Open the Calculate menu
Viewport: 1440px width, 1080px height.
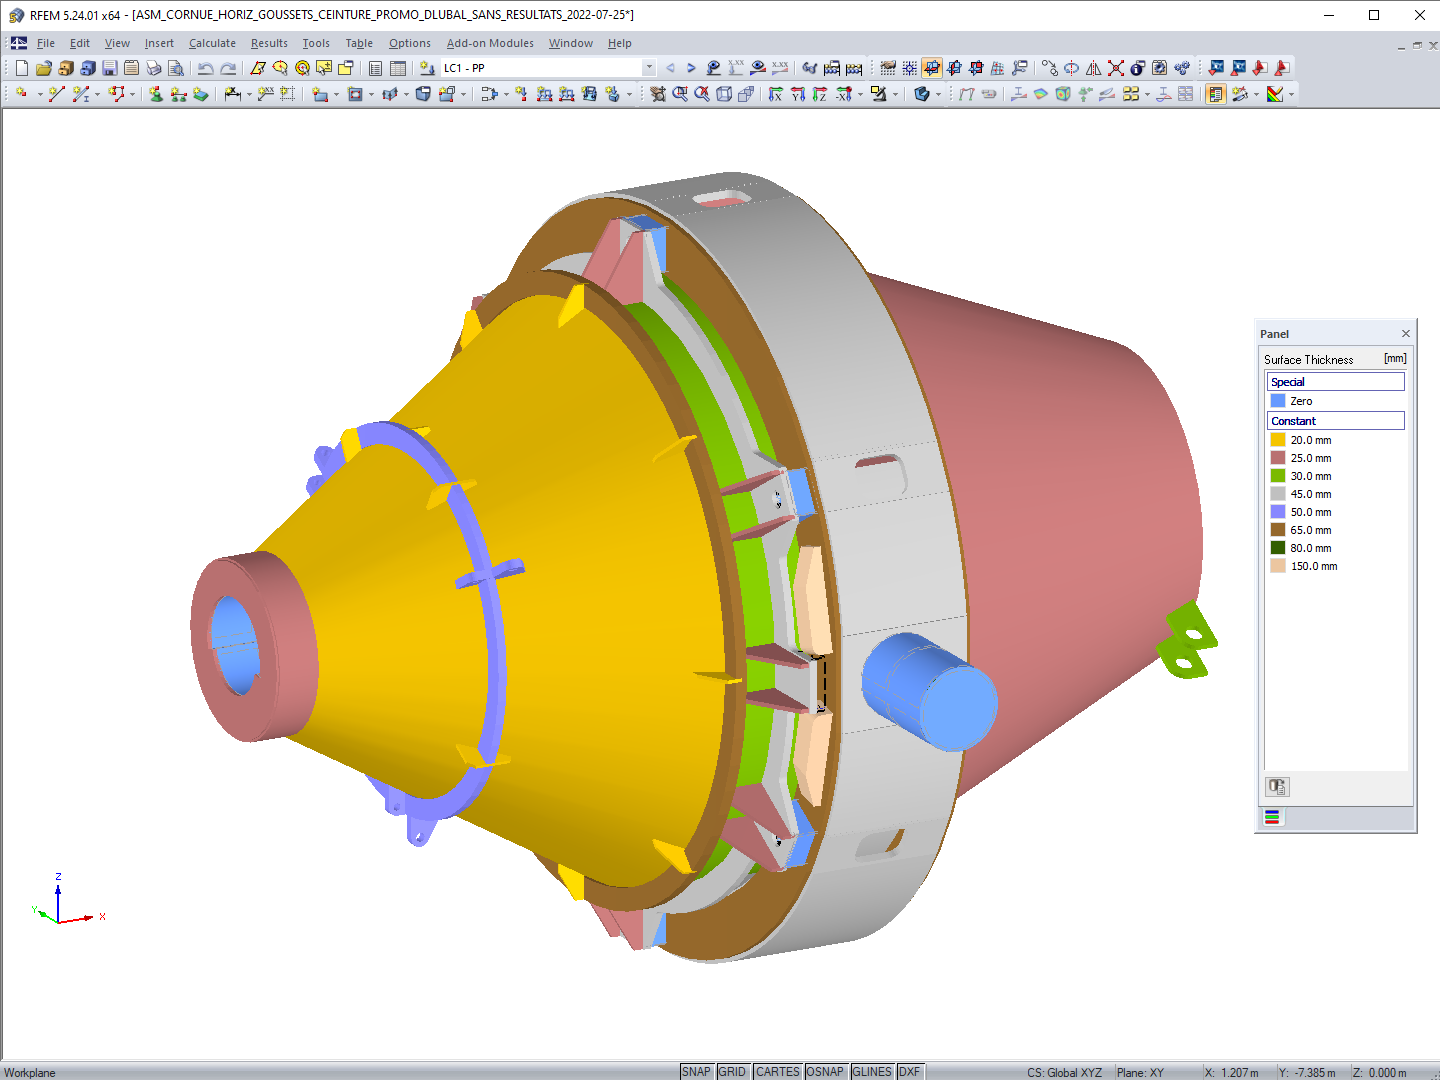click(x=212, y=43)
